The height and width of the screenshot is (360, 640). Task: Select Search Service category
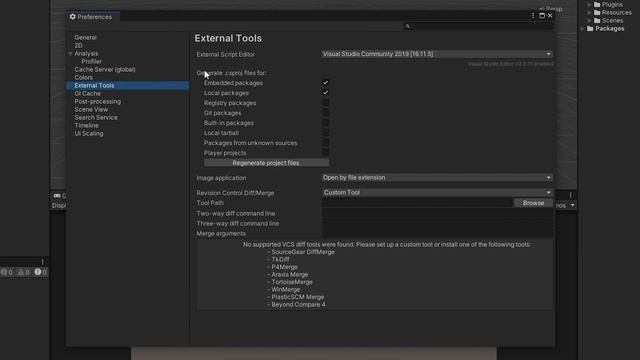tap(96, 118)
